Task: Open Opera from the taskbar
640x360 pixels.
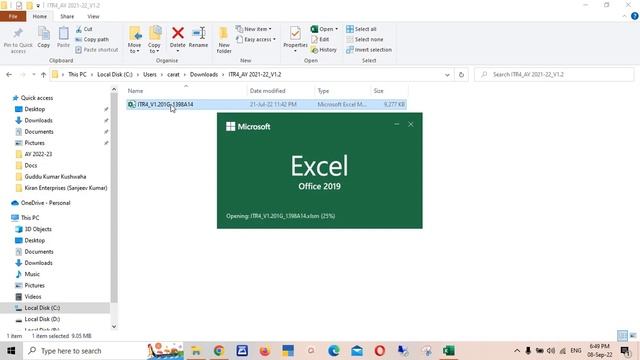Action: [380, 351]
